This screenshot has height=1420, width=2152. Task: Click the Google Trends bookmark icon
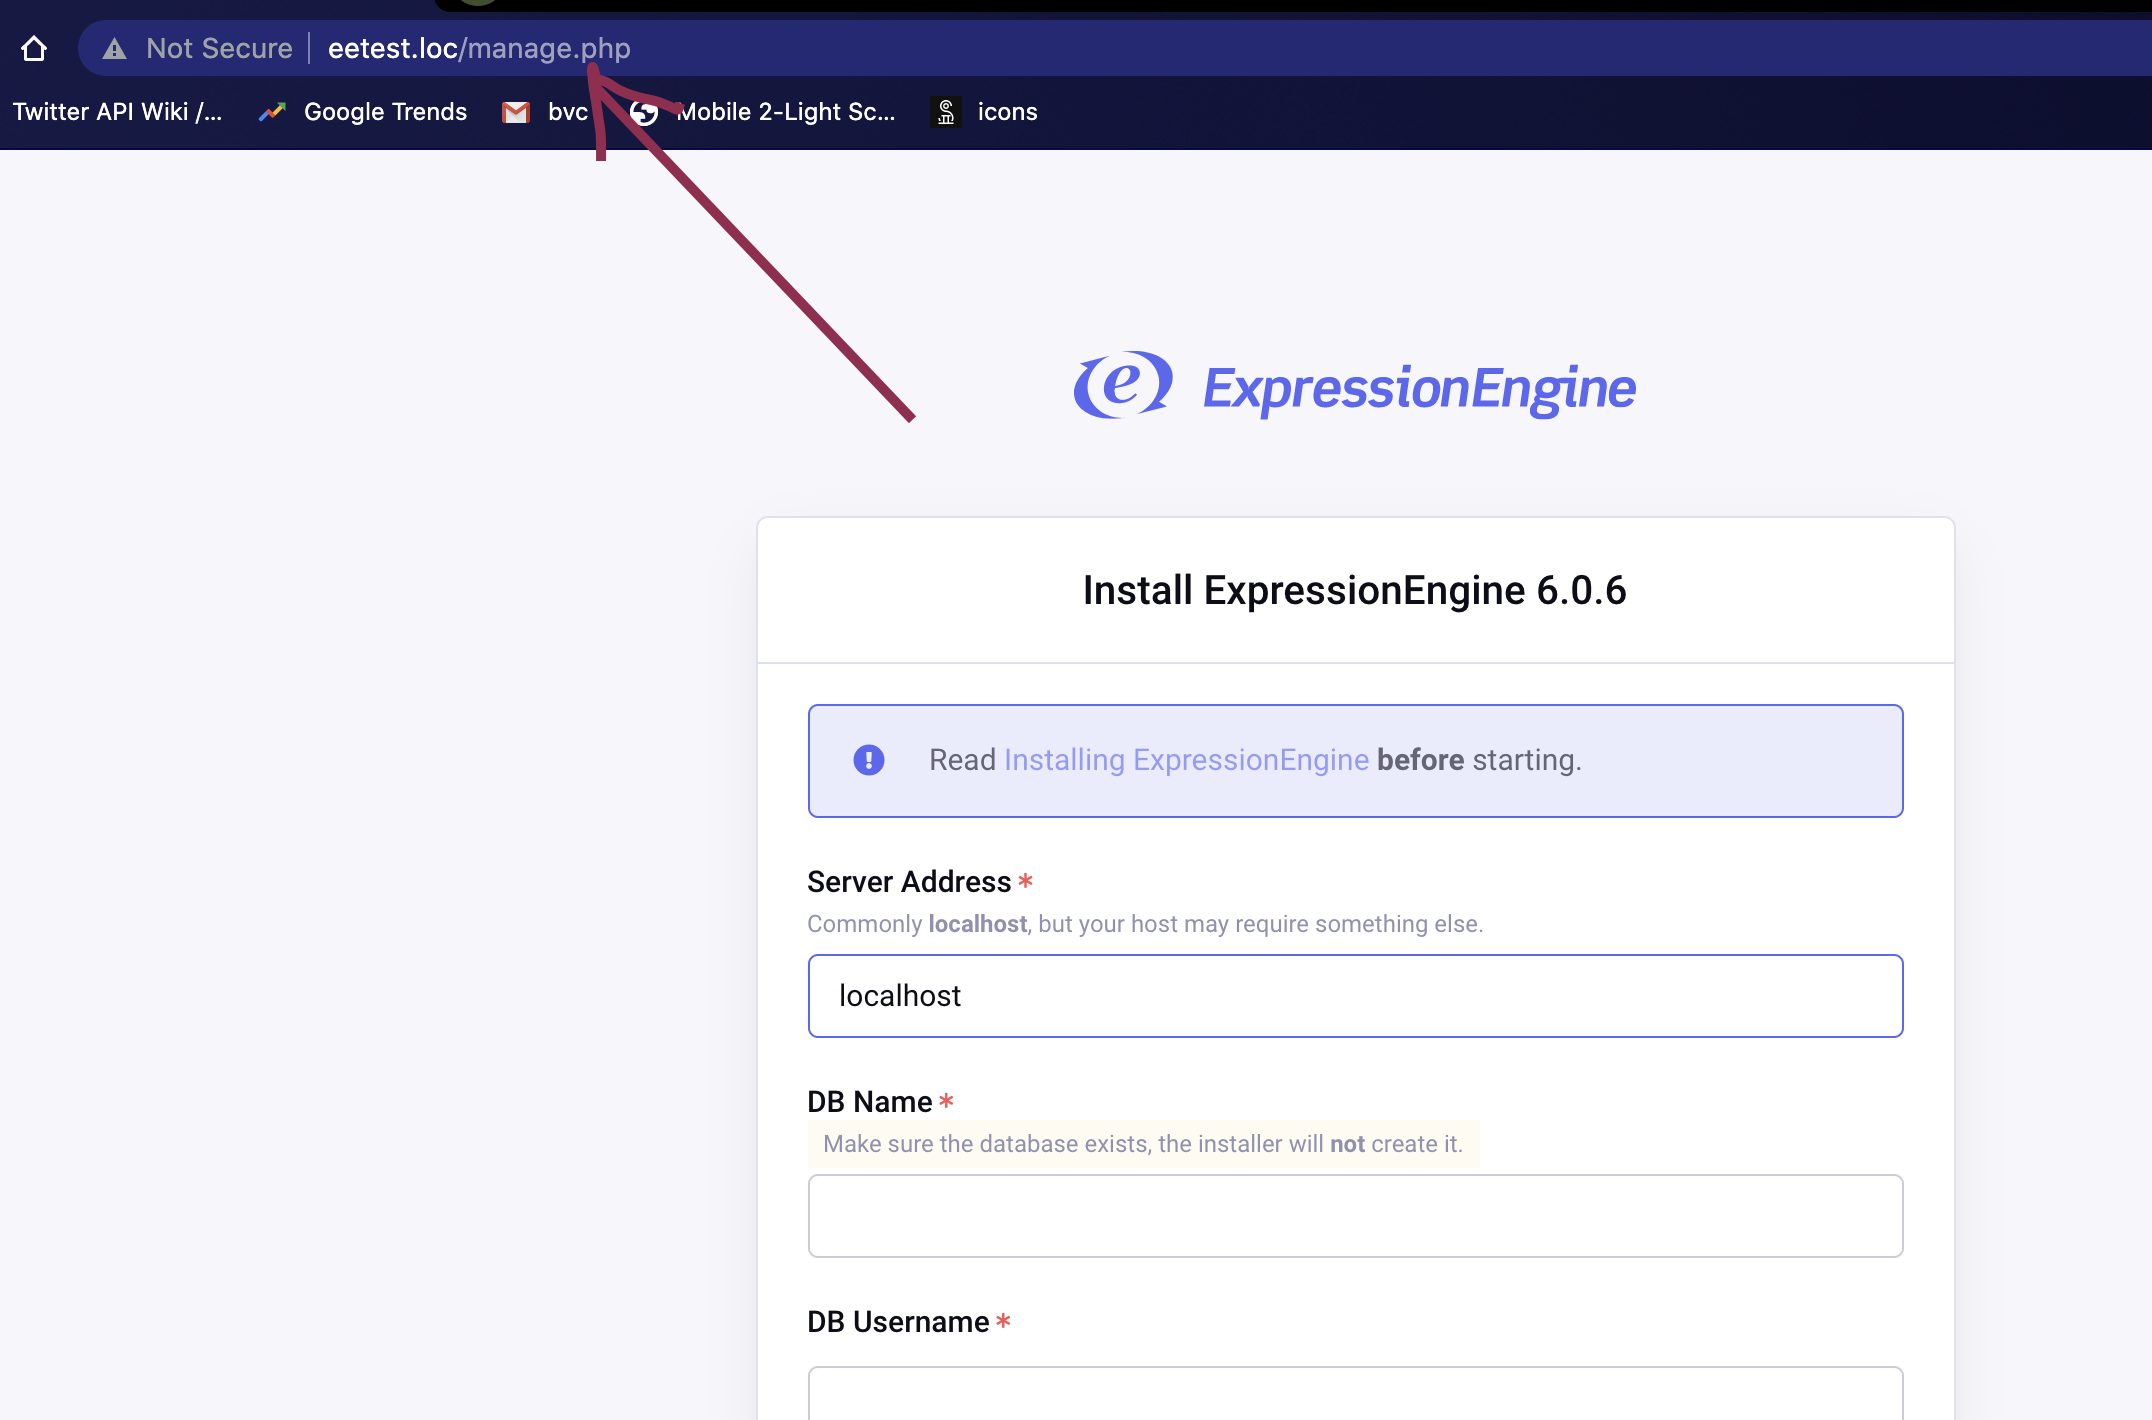(x=272, y=112)
